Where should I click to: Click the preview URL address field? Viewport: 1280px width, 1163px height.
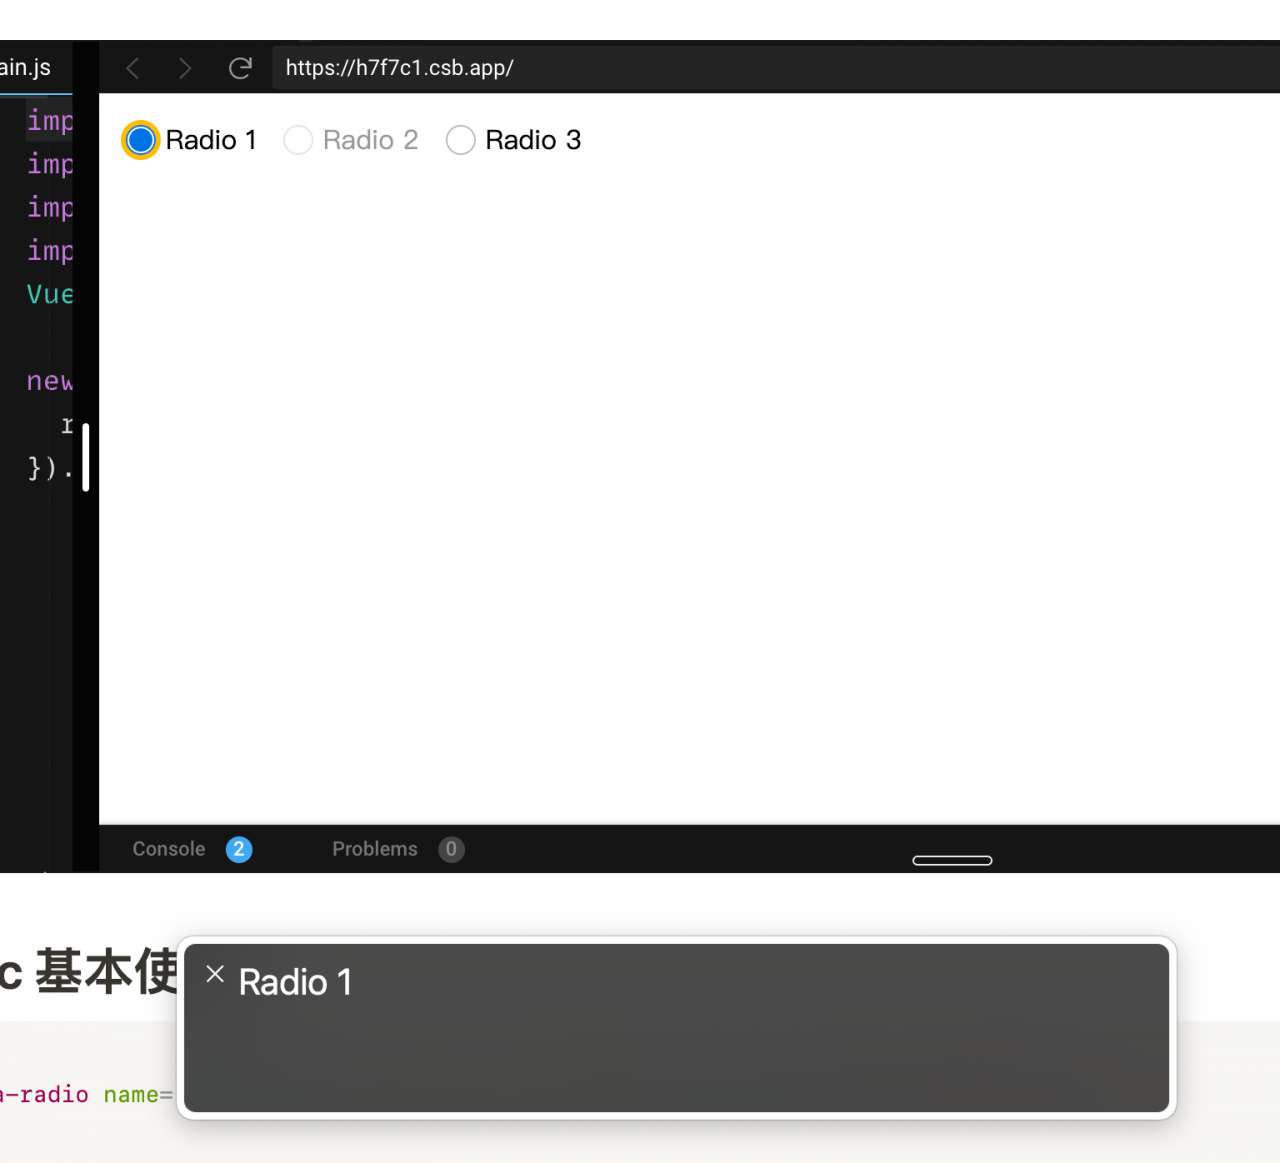click(x=700, y=68)
